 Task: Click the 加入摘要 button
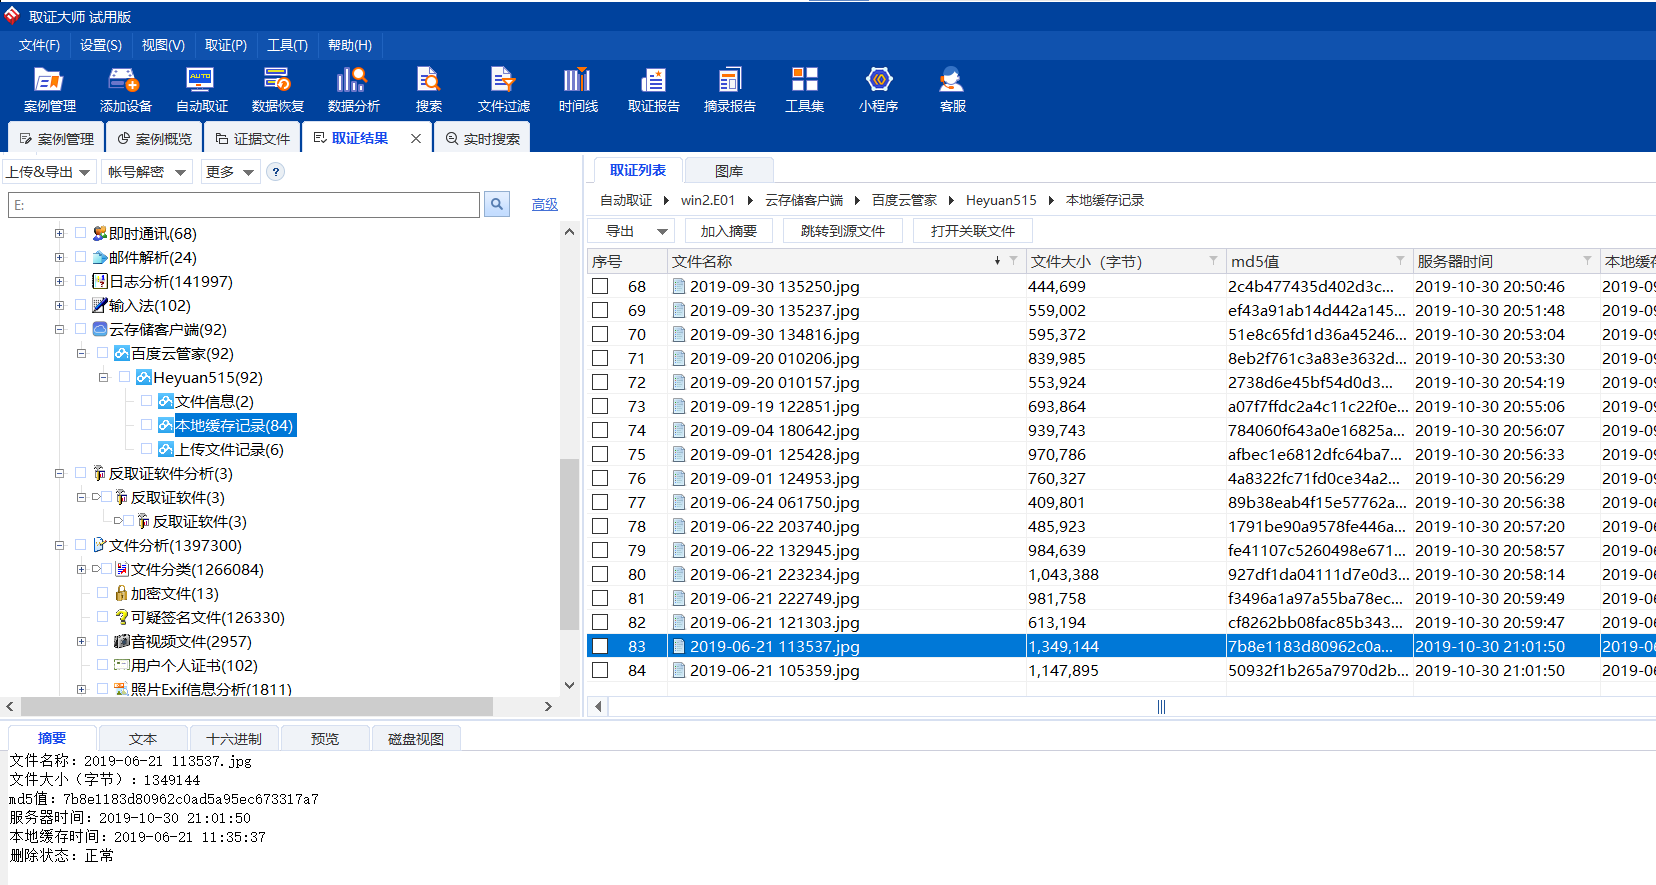tap(729, 231)
